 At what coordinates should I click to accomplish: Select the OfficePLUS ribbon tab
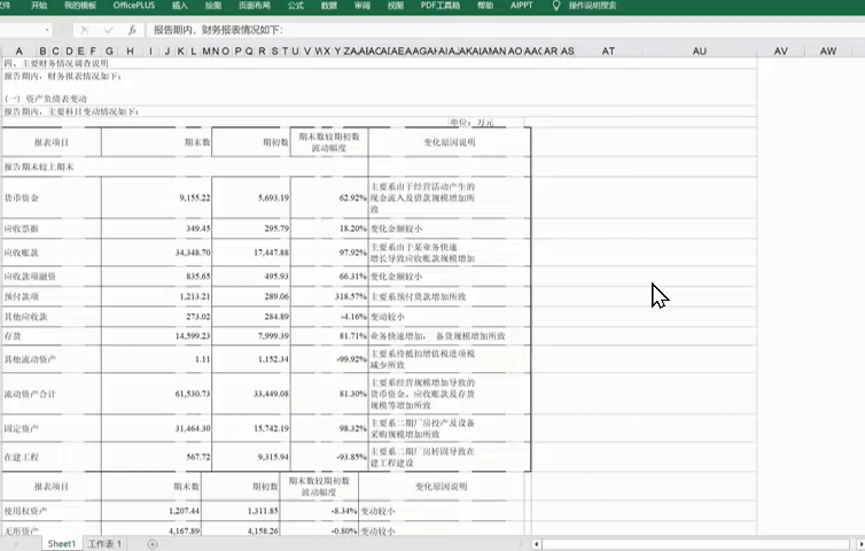(x=134, y=6)
